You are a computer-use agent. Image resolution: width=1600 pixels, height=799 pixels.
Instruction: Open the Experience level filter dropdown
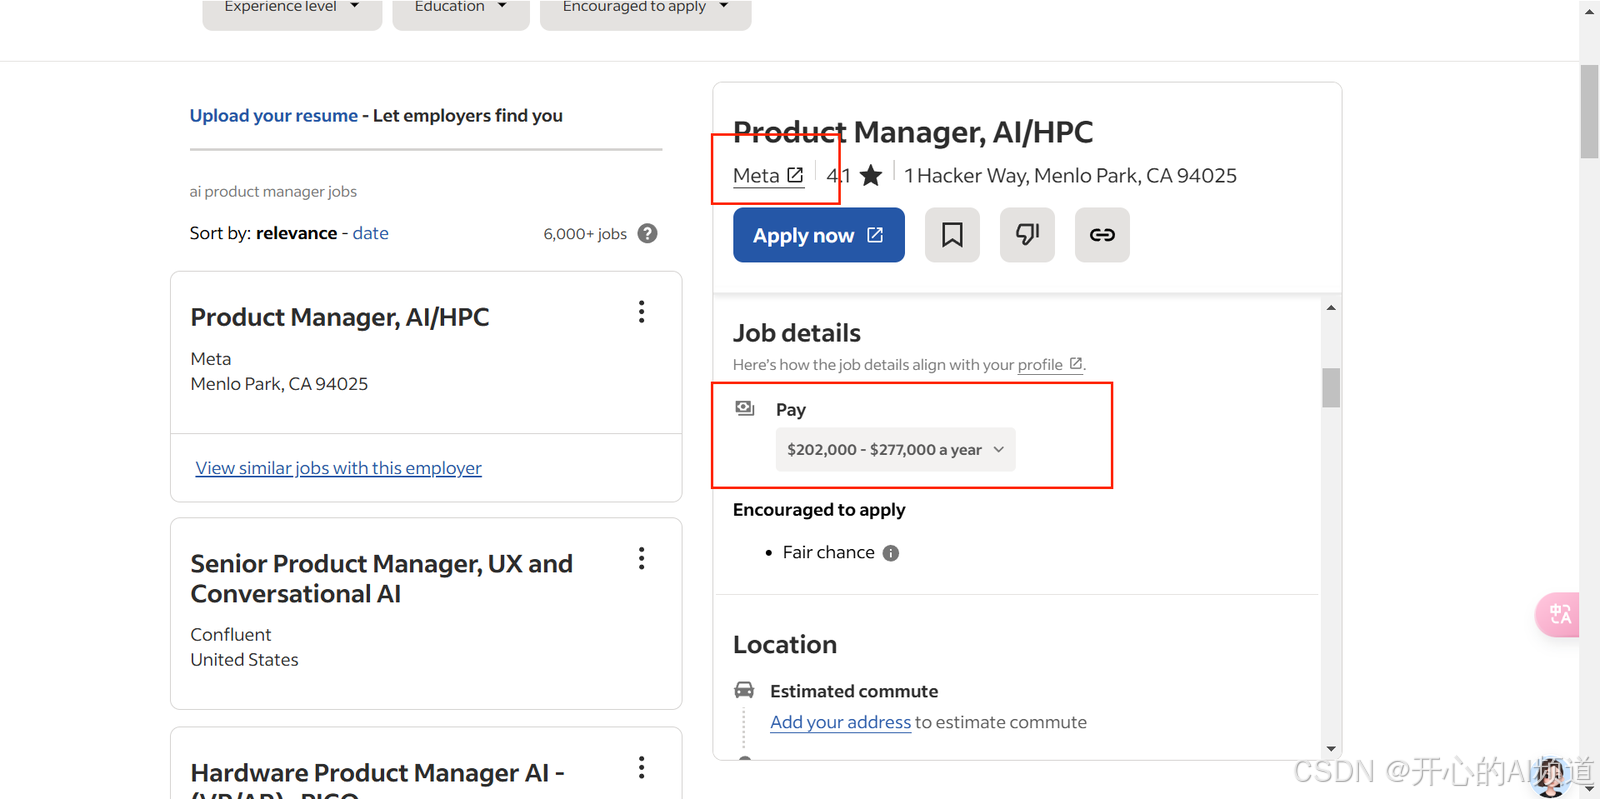(x=292, y=10)
